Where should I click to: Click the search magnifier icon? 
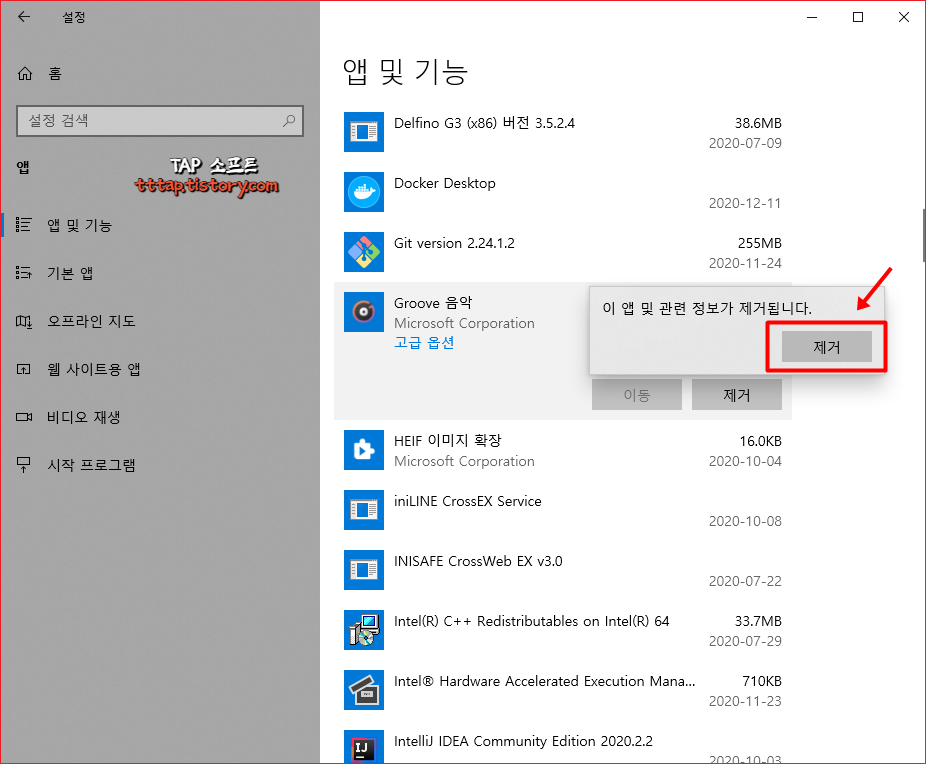pos(289,121)
